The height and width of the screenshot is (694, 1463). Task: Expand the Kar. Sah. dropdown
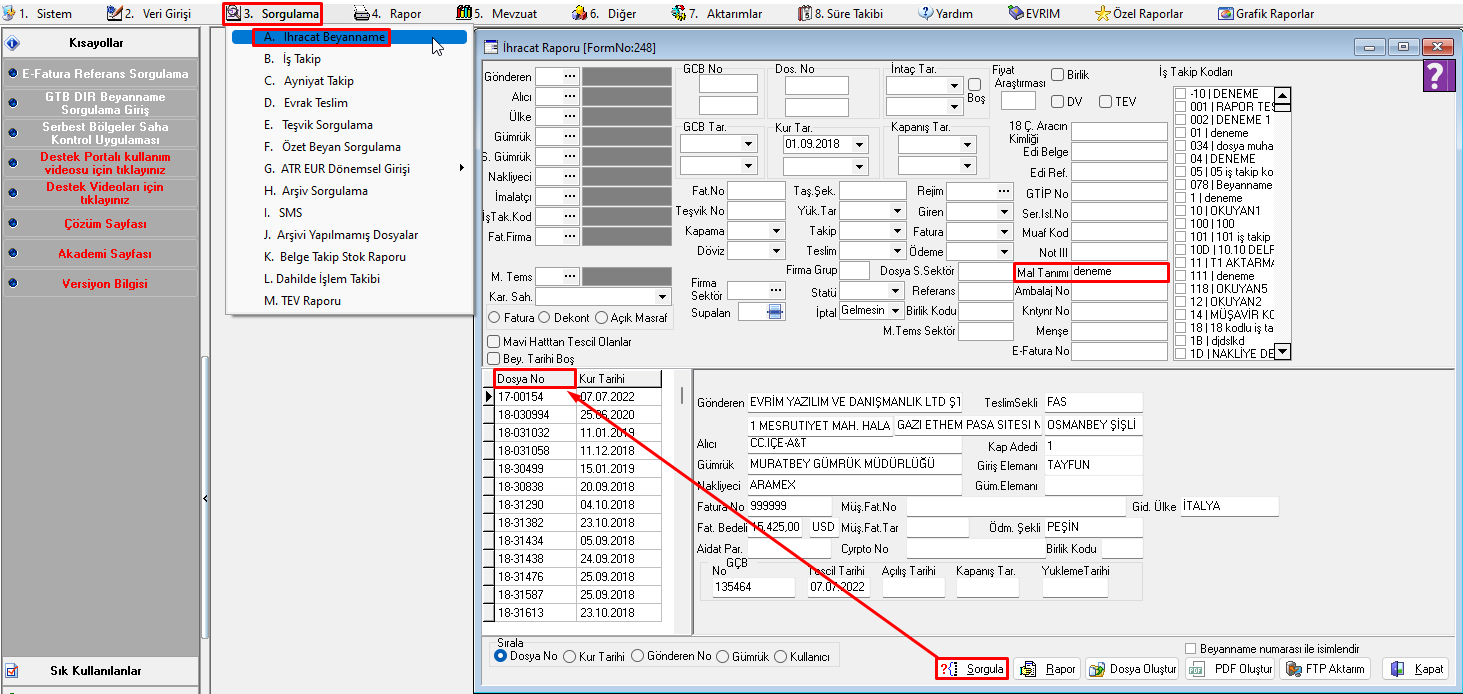(662, 297)
